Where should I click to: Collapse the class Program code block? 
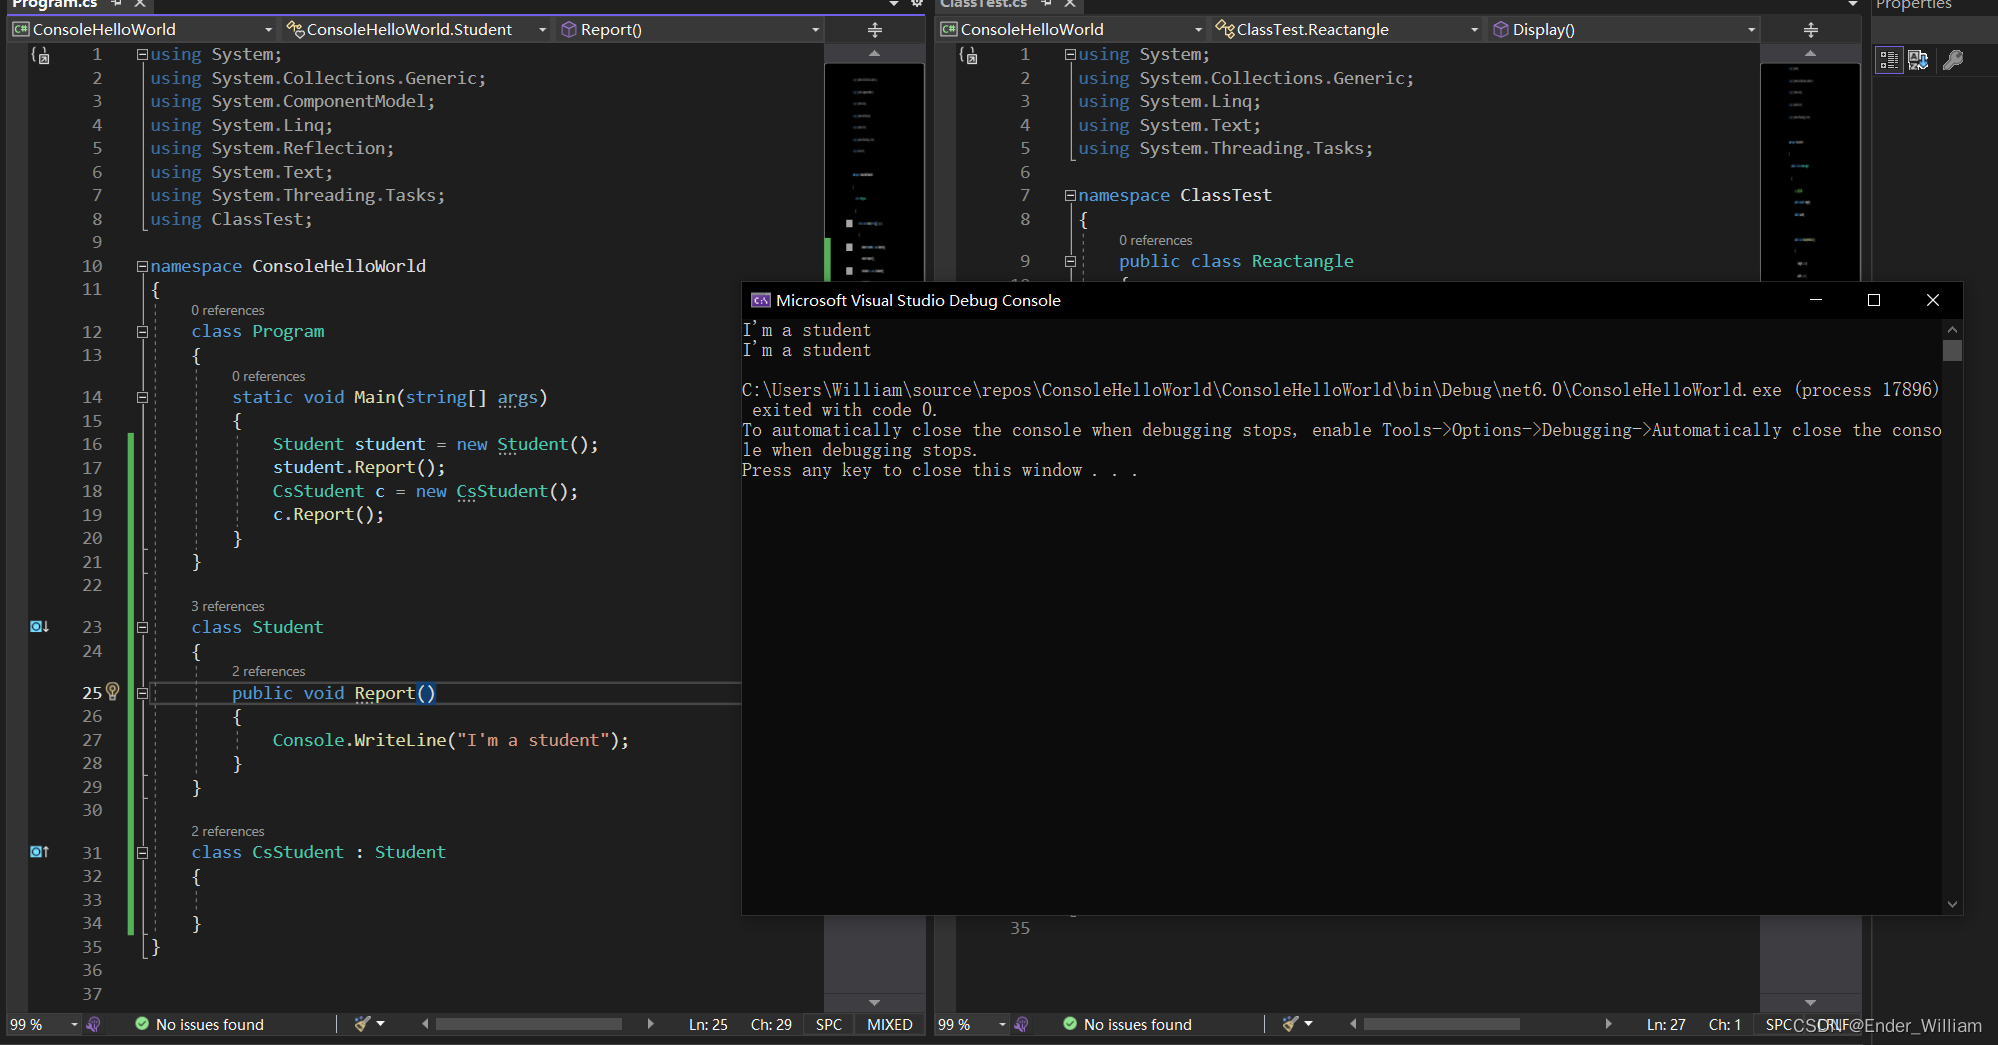142,332
